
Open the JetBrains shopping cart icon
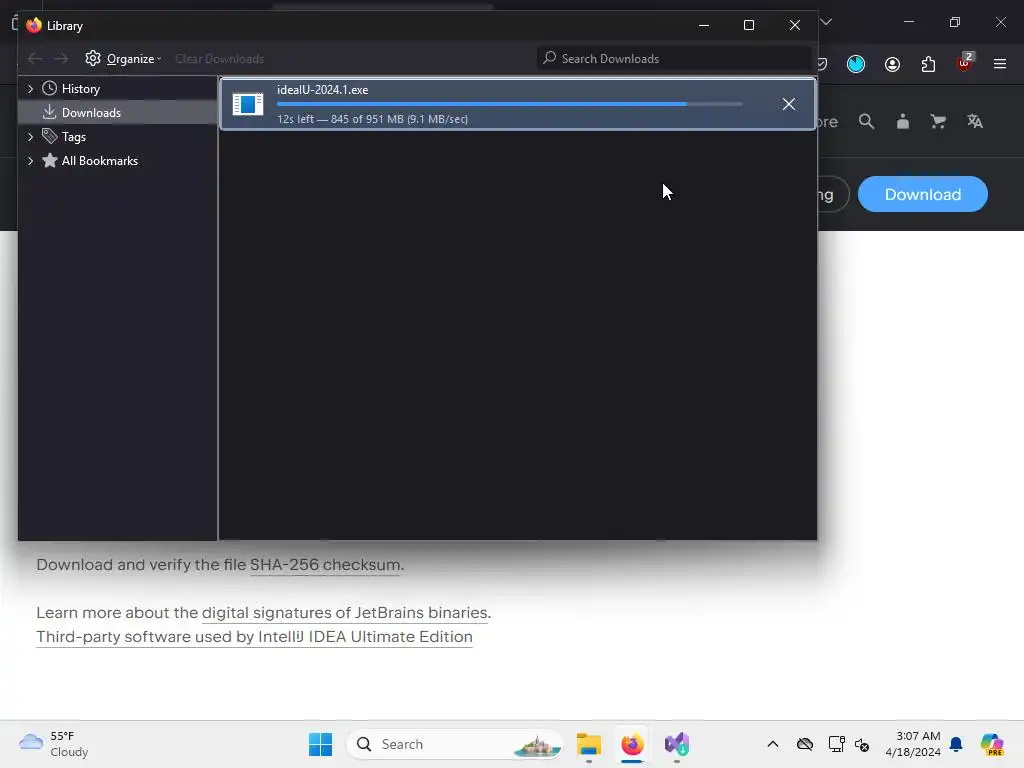[x=938, y=121]
